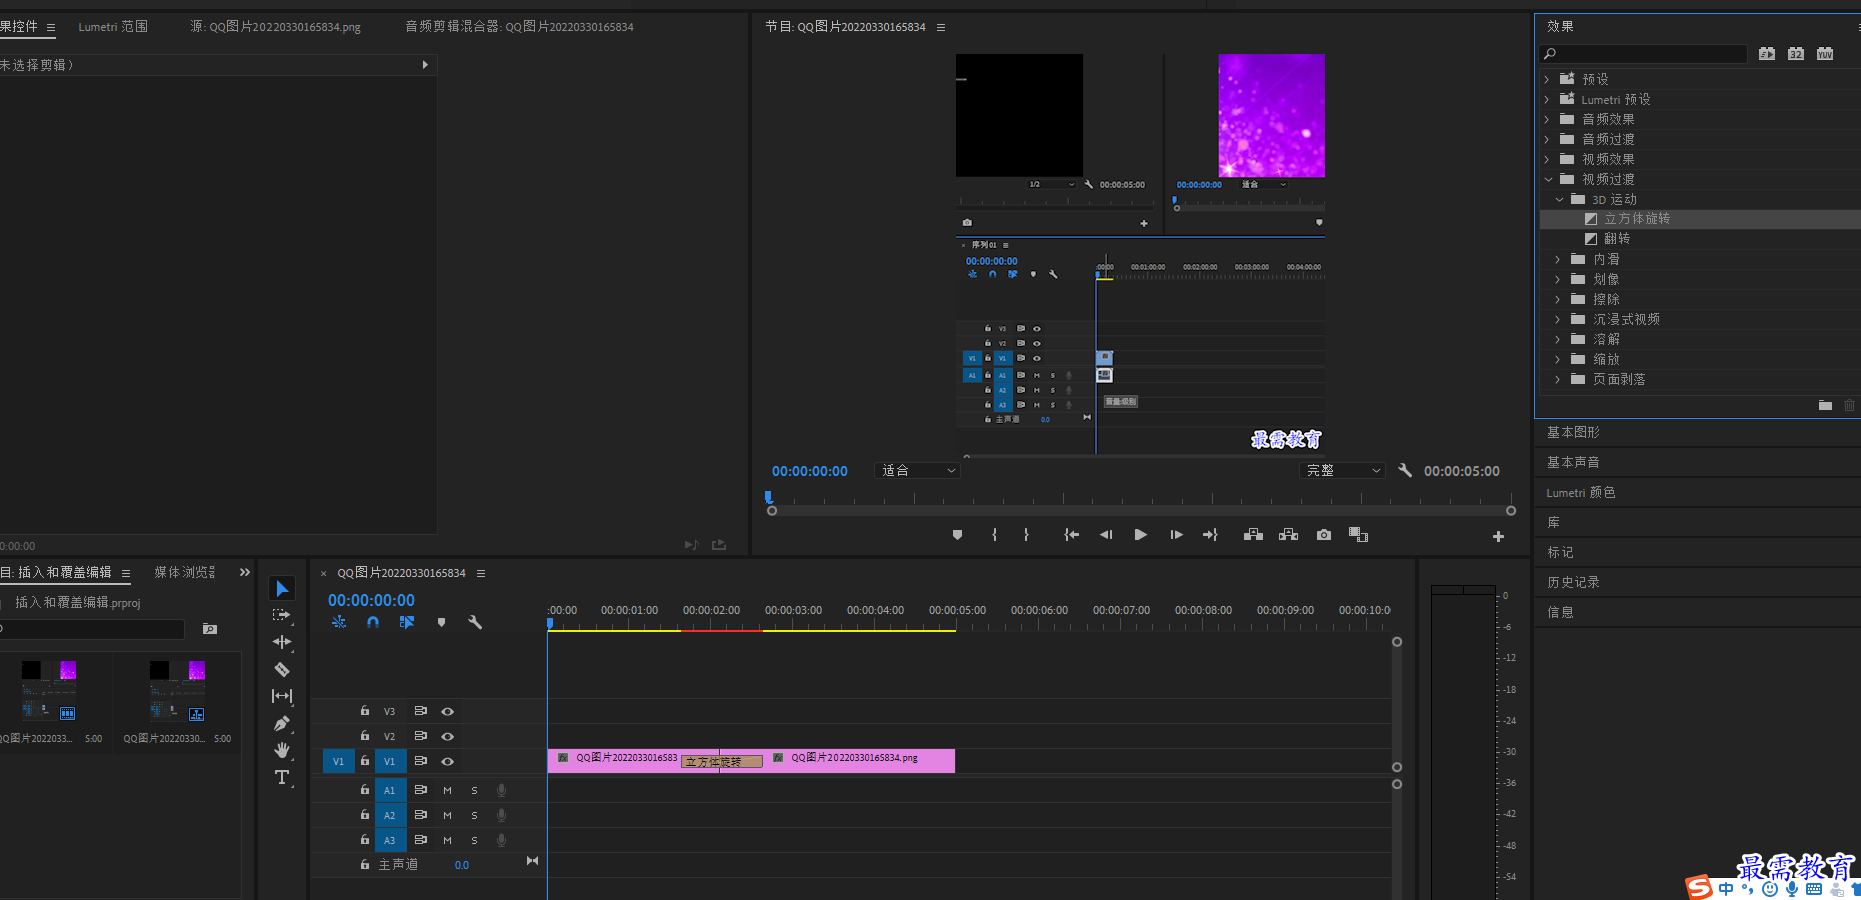
Task: Create new custom bin in Effects panel
Action: pos(1825,405)
